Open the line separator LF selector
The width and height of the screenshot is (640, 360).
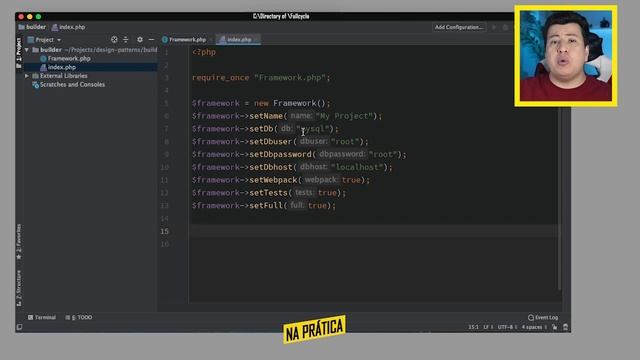487,327
